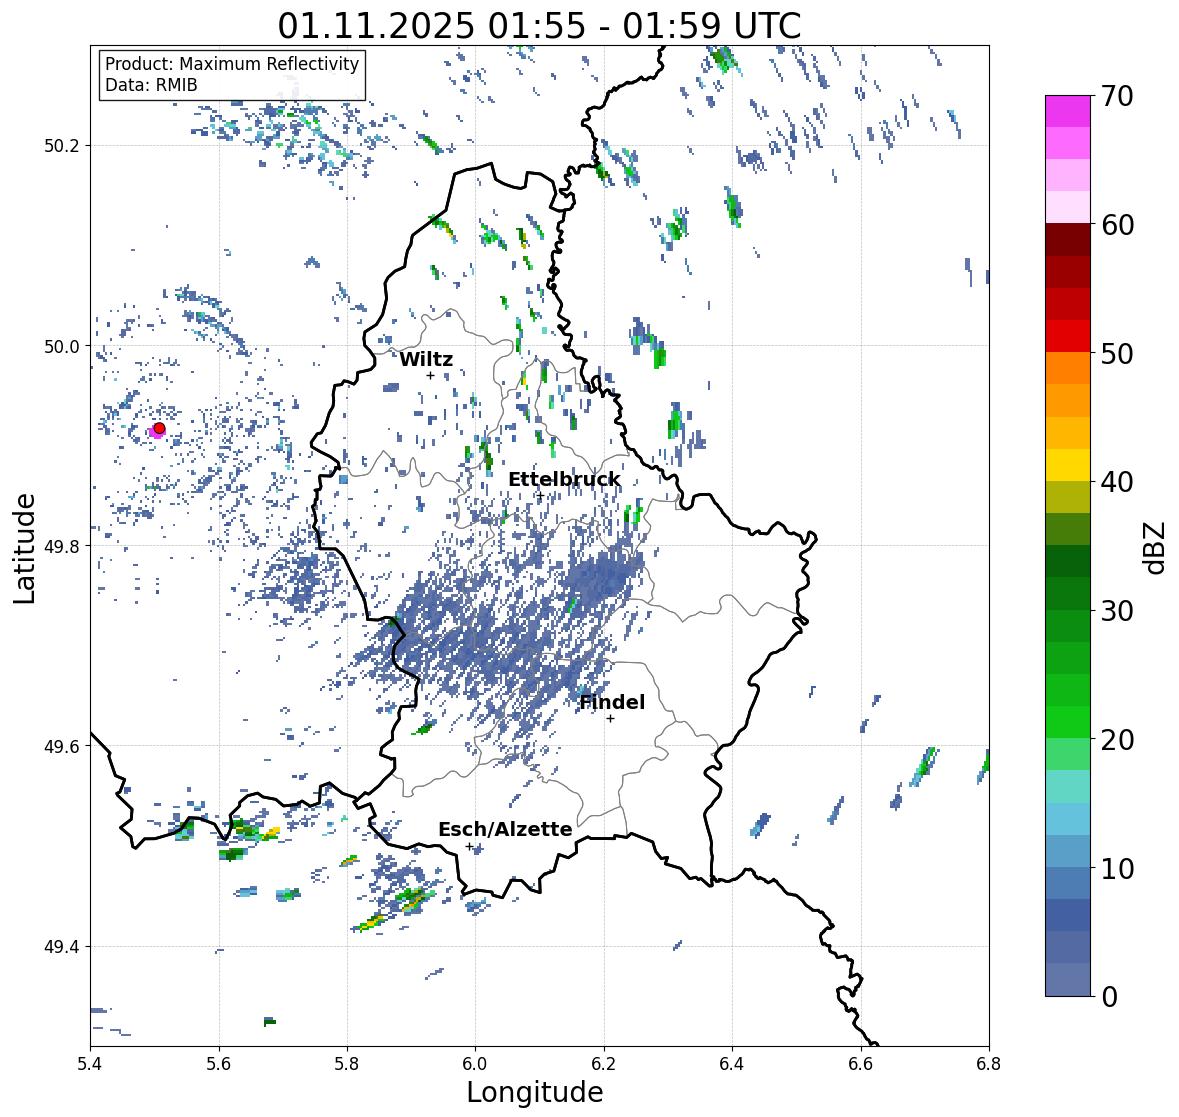This screenshot has height=1117, width=1179.
Task: Click the timestamp title 01.11.2025 01:55 - 01:59 UTC
Action: [539, 26]
